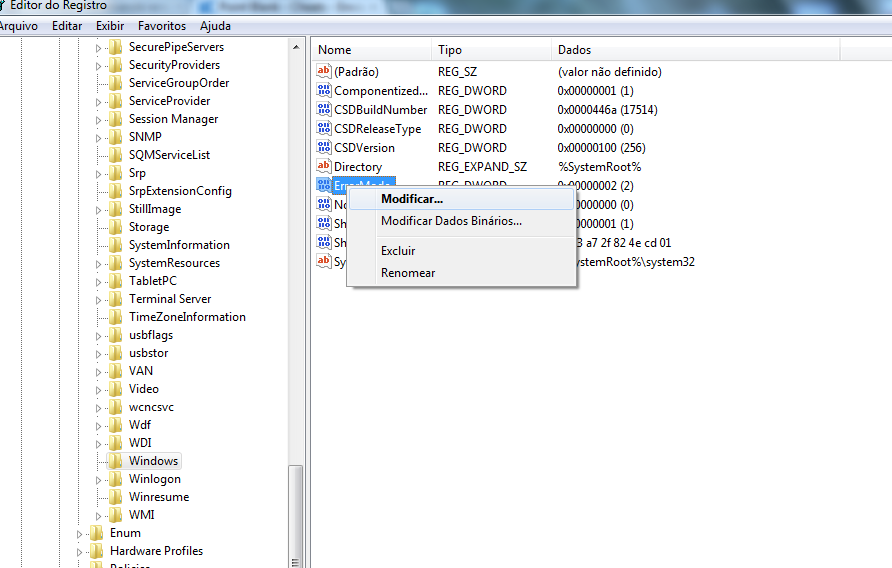Click the Nome column header
The image size is (892, 568).
[x=335, y=50]
